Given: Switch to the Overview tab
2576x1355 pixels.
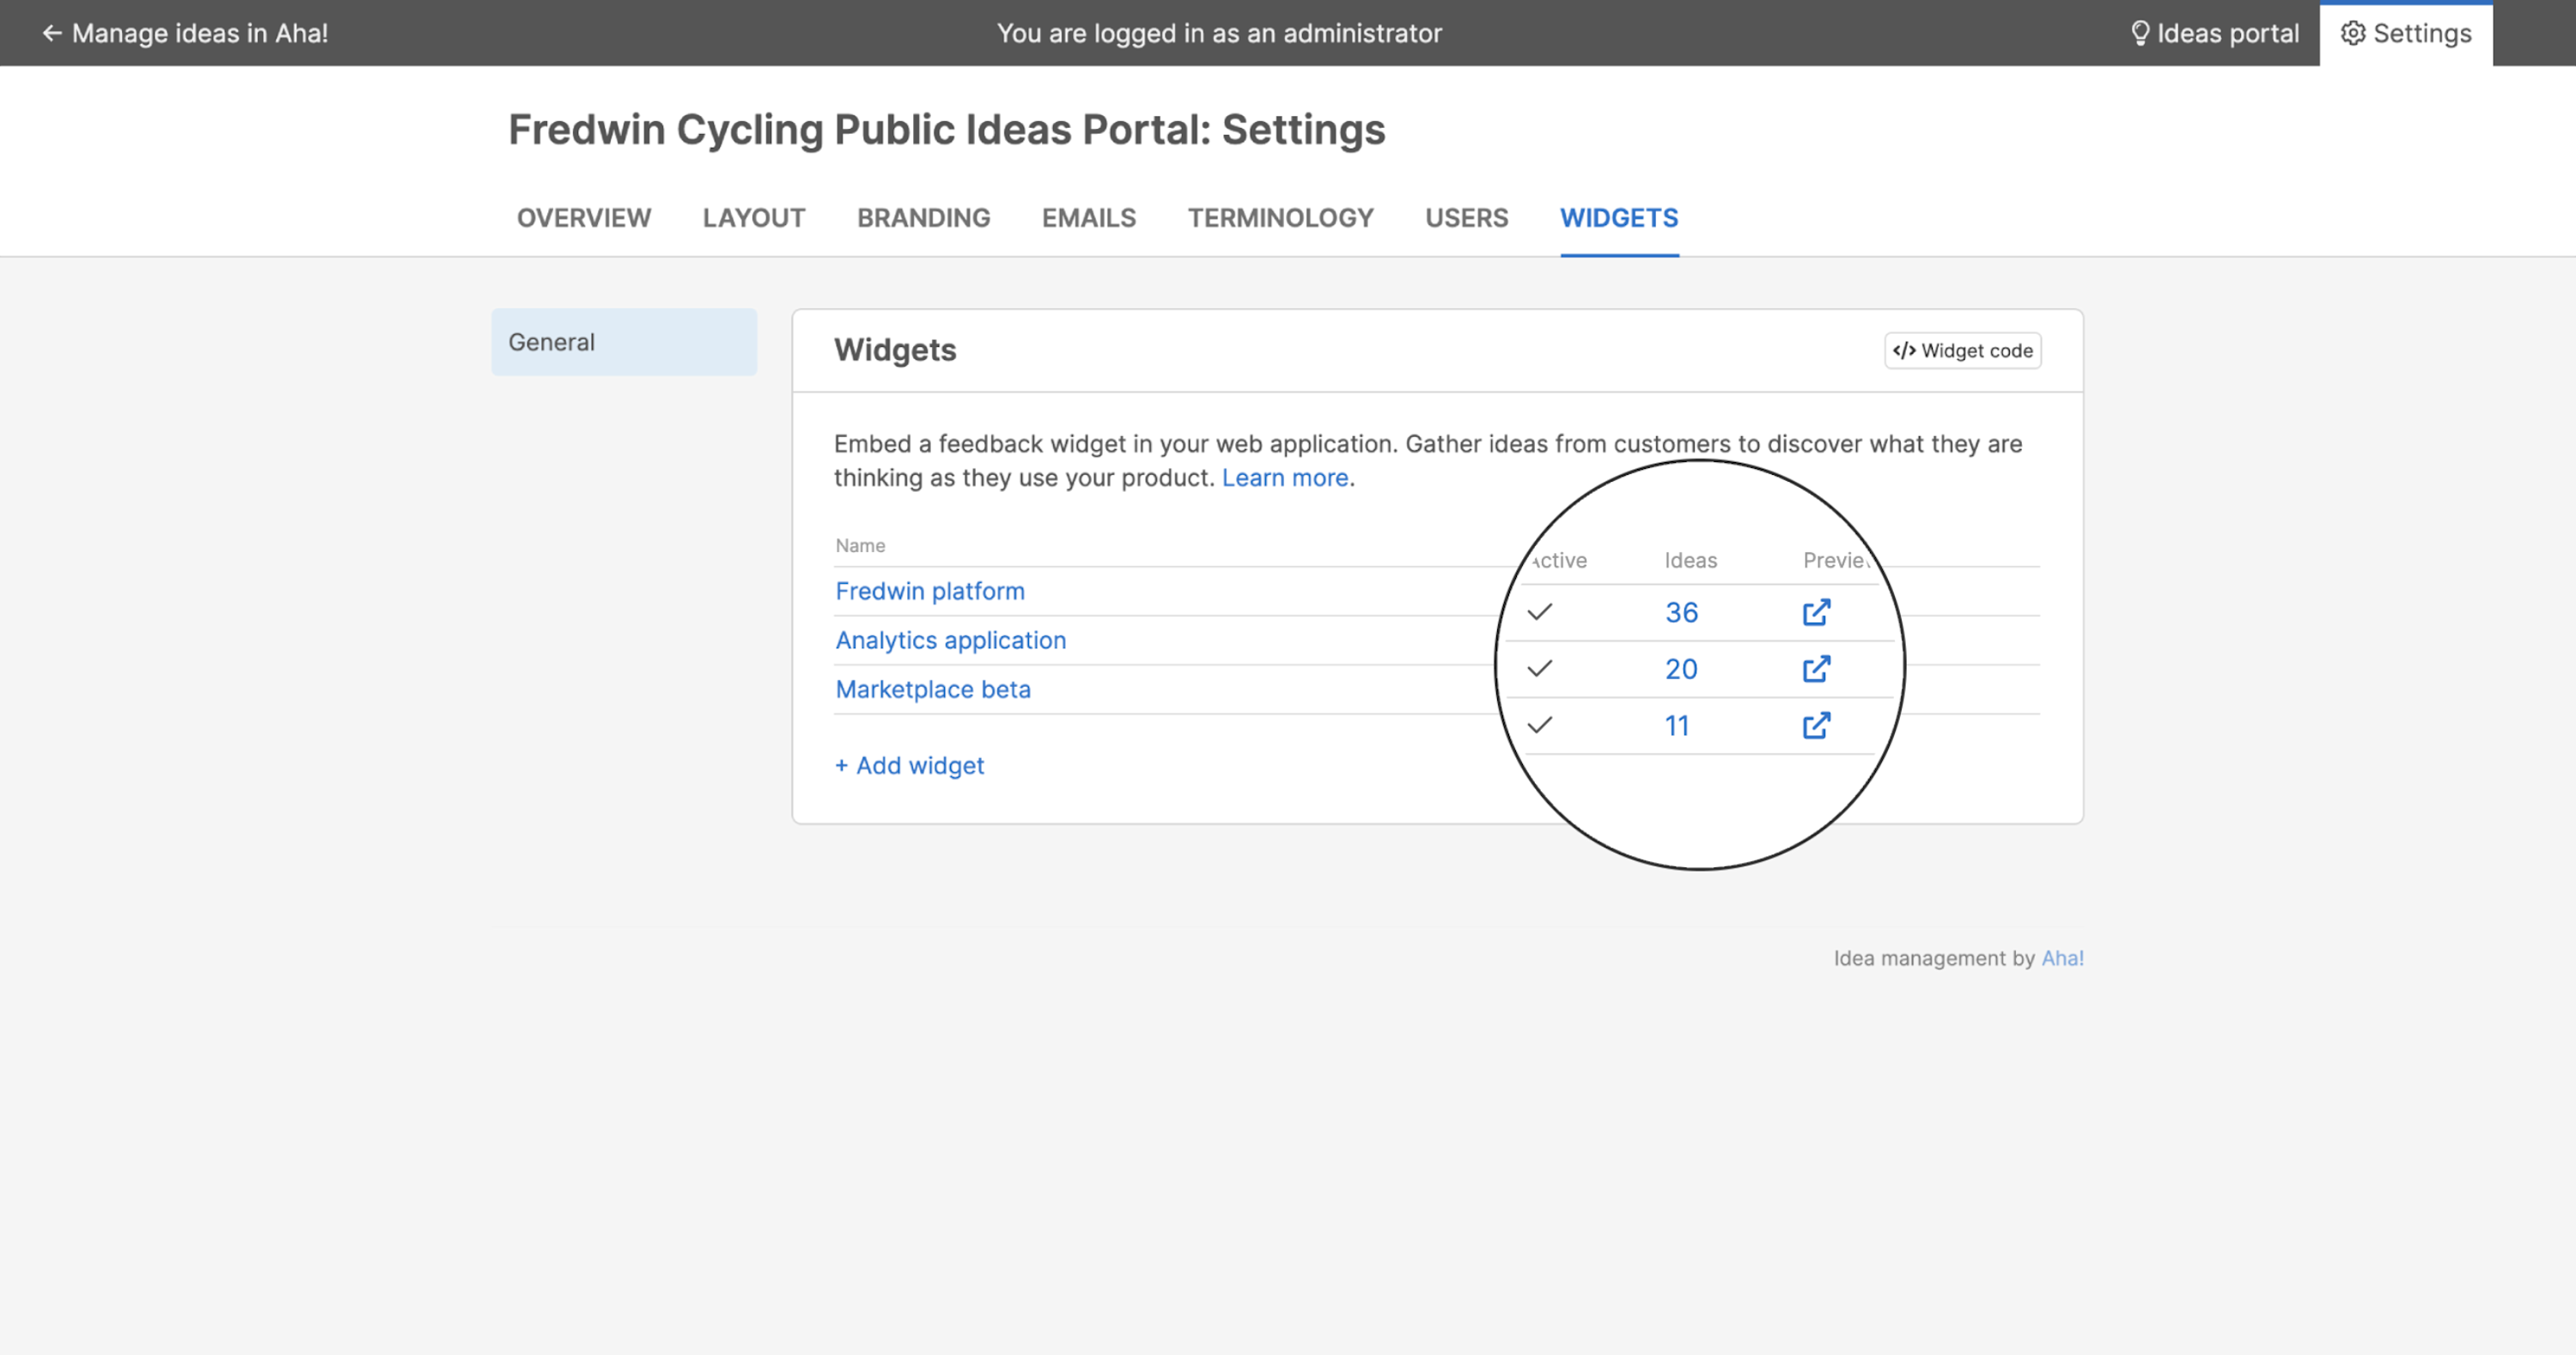Looking at the screenshot, I should 583,218.
